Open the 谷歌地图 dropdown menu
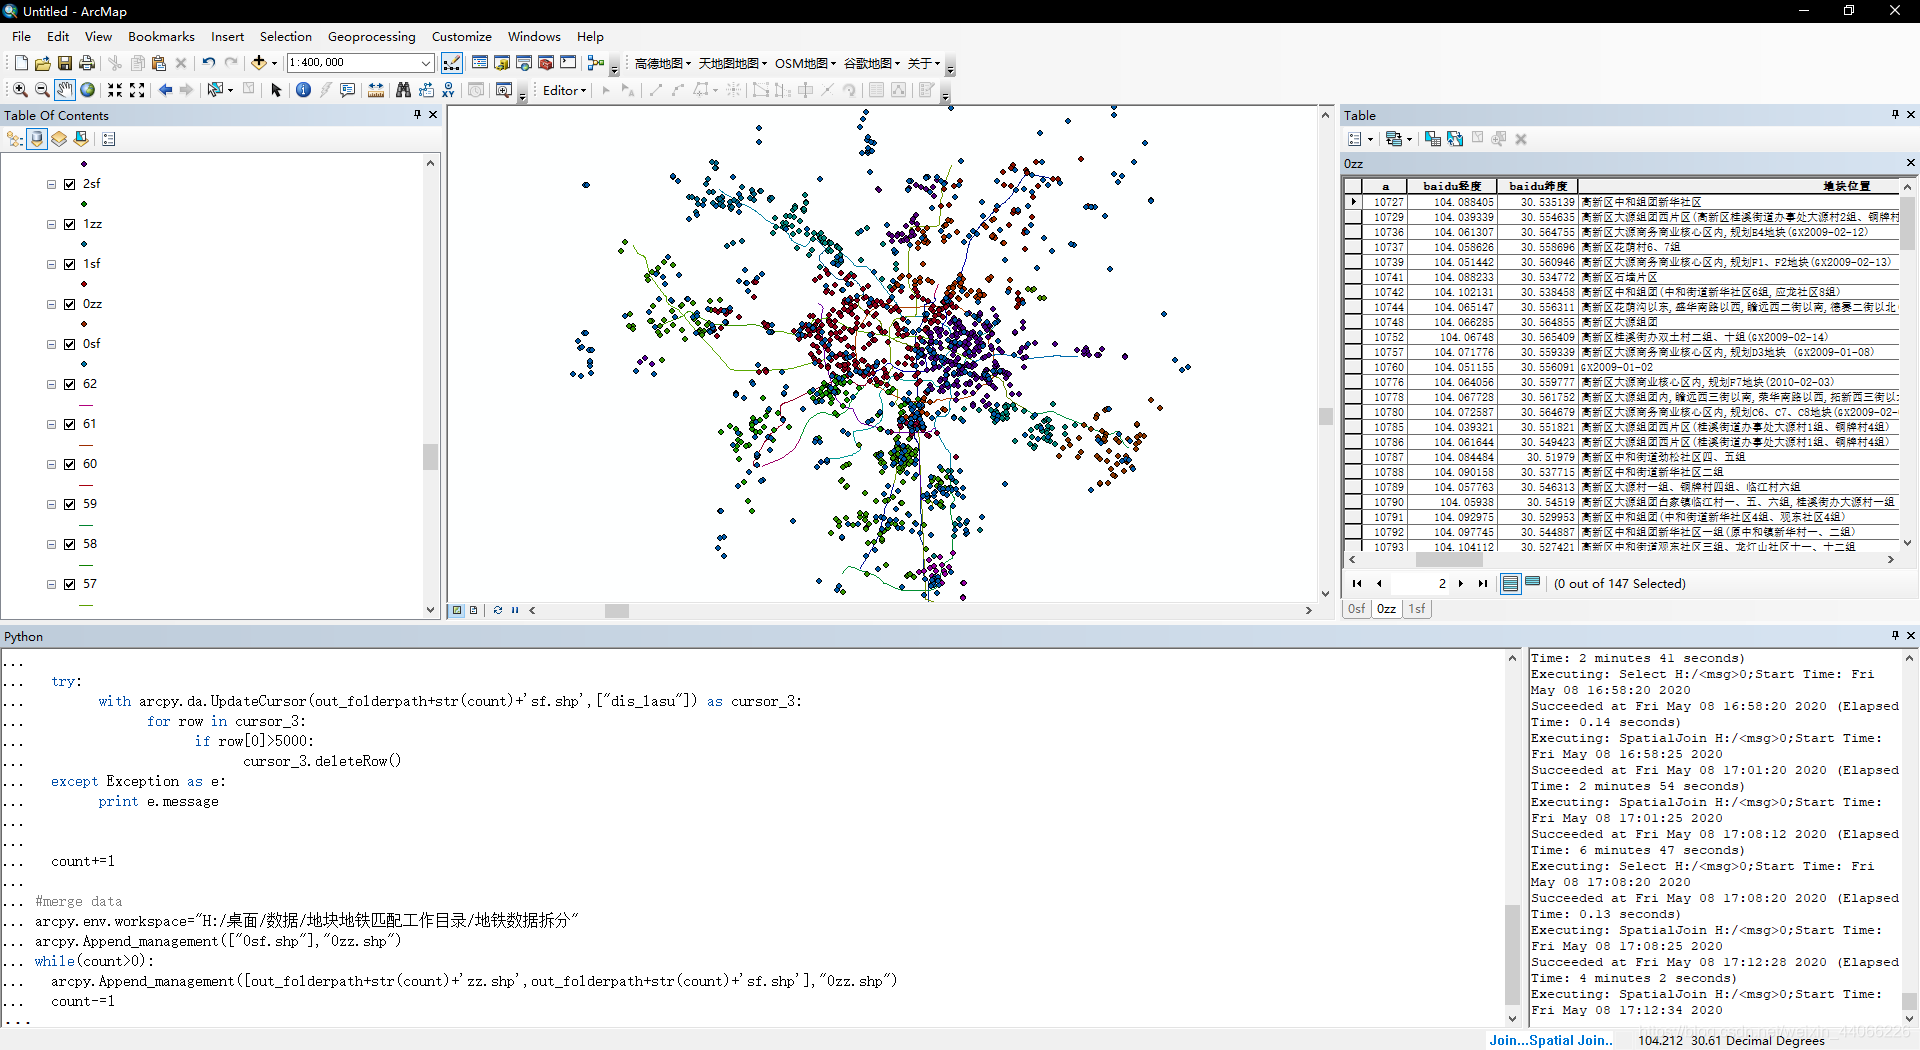1920x1050 pixels. (x=872, y=63)
